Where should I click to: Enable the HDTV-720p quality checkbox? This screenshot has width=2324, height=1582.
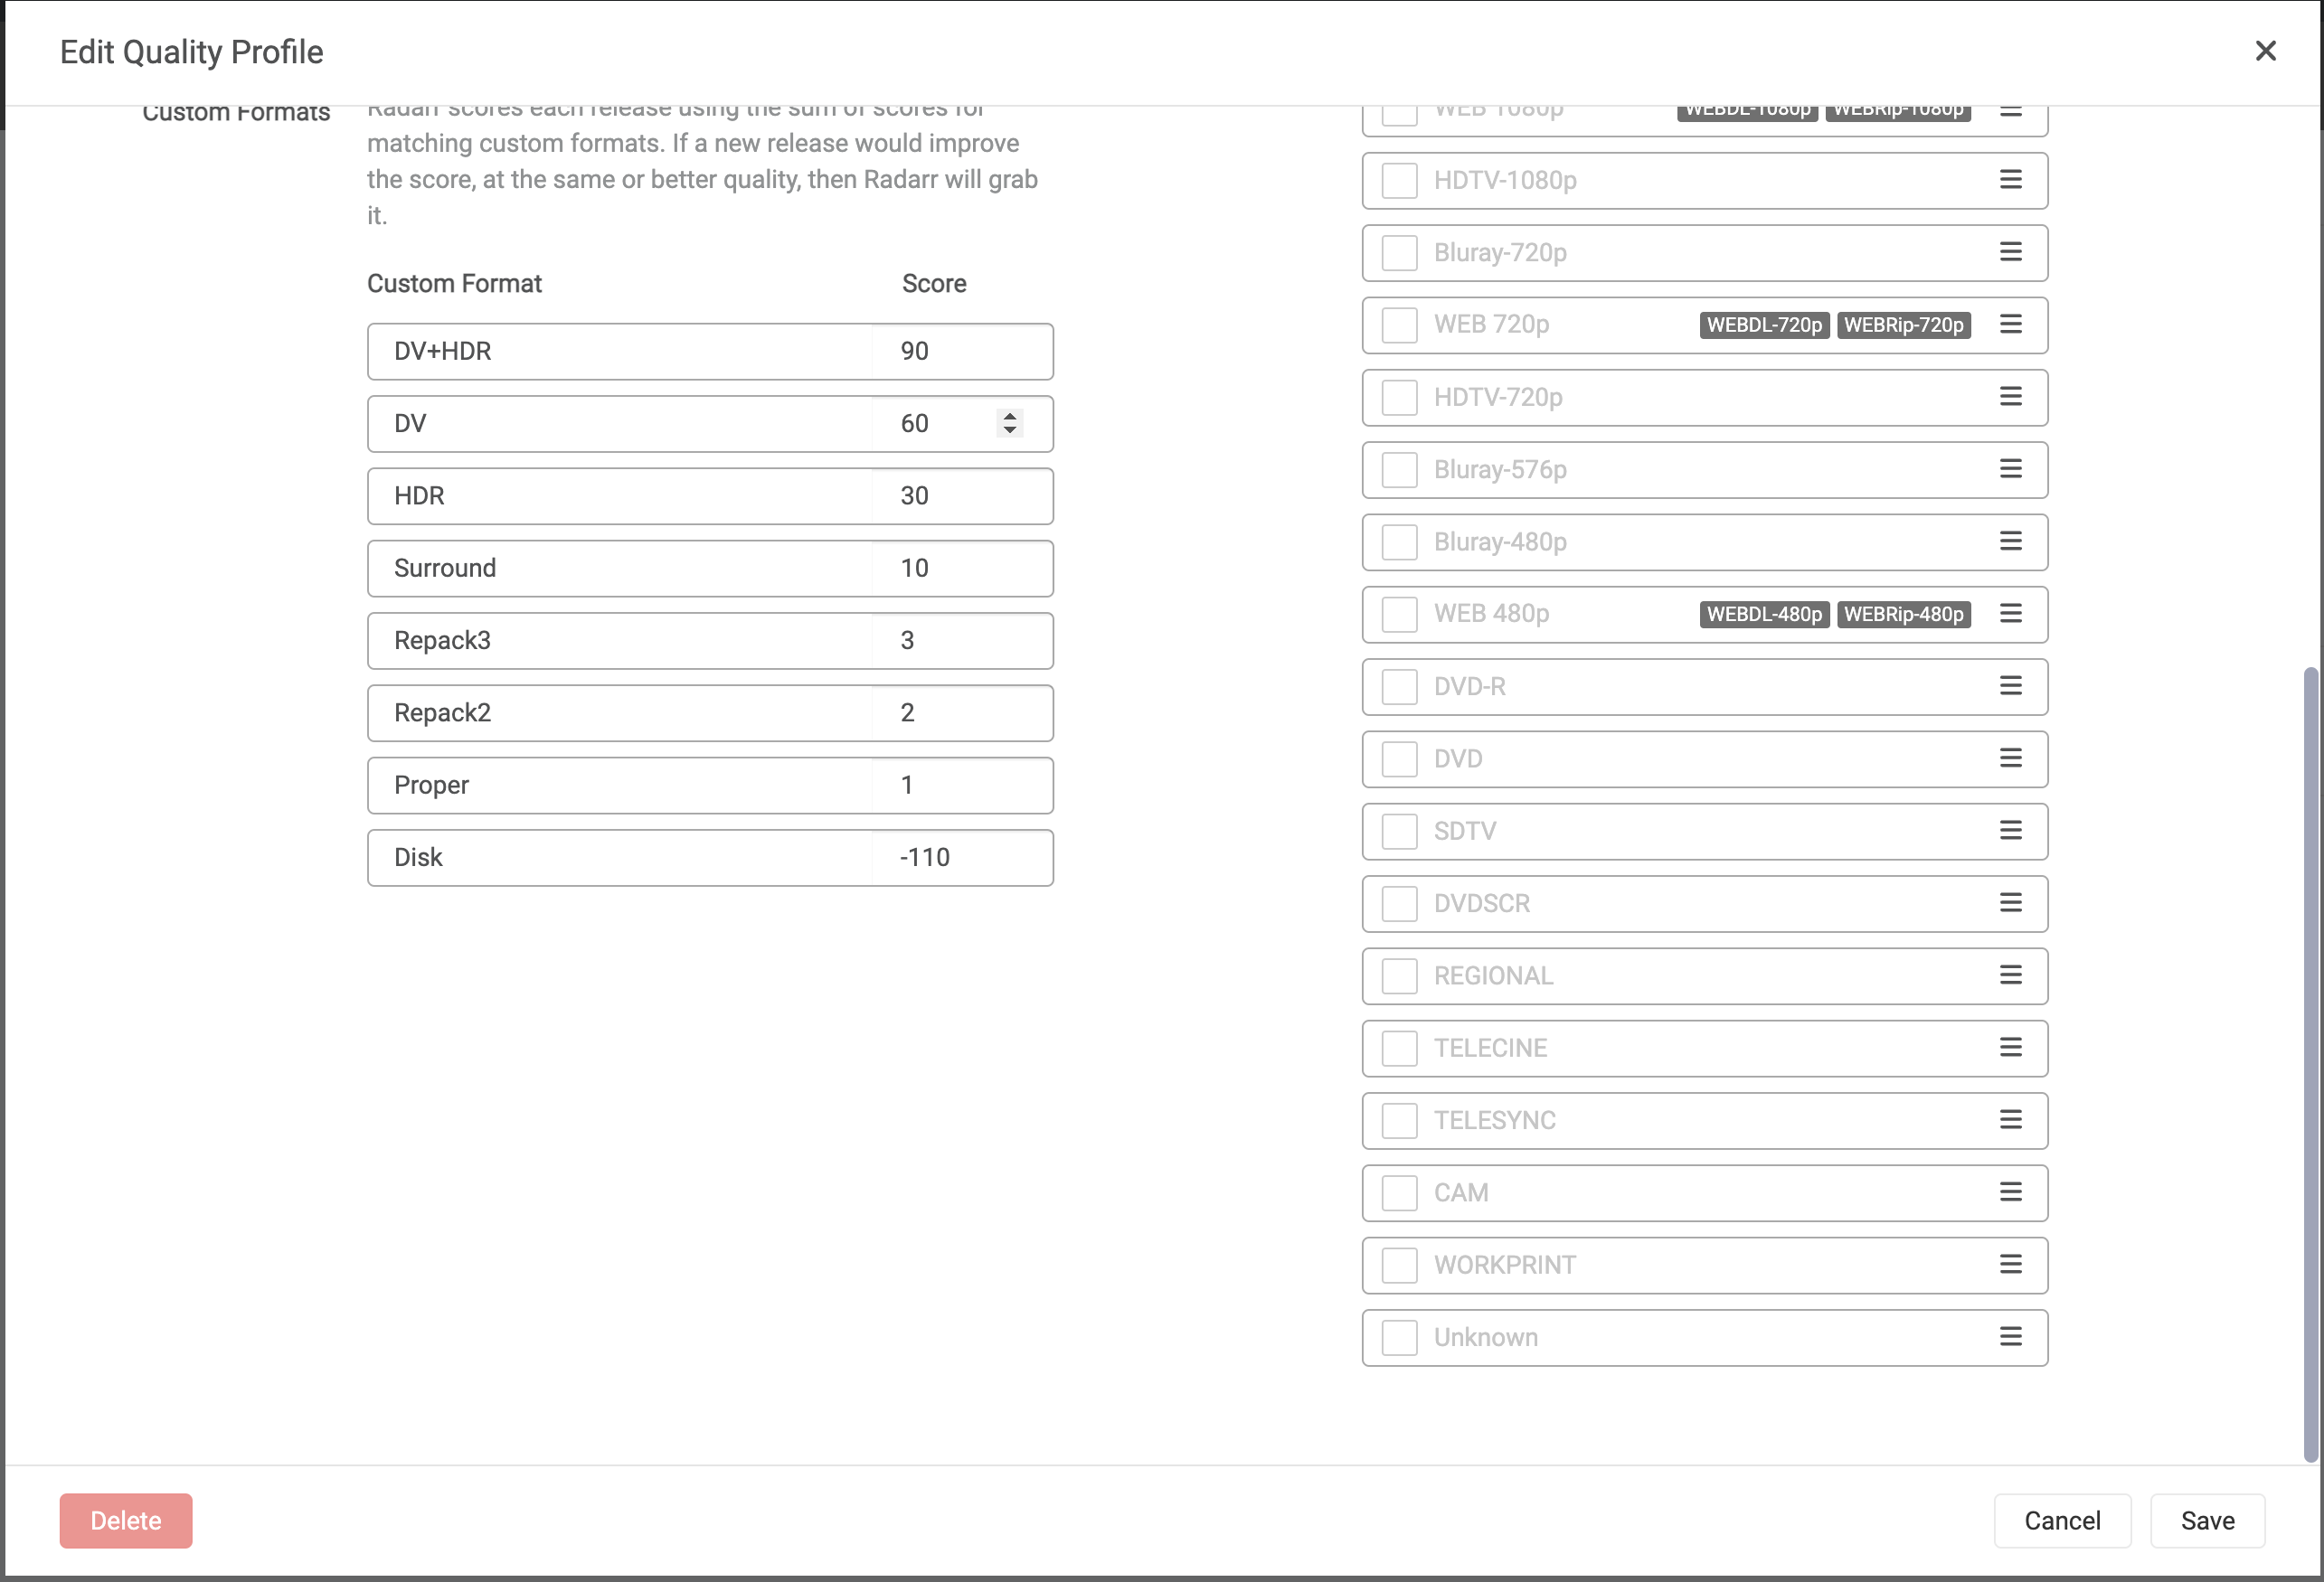(x=1398, y=397)
